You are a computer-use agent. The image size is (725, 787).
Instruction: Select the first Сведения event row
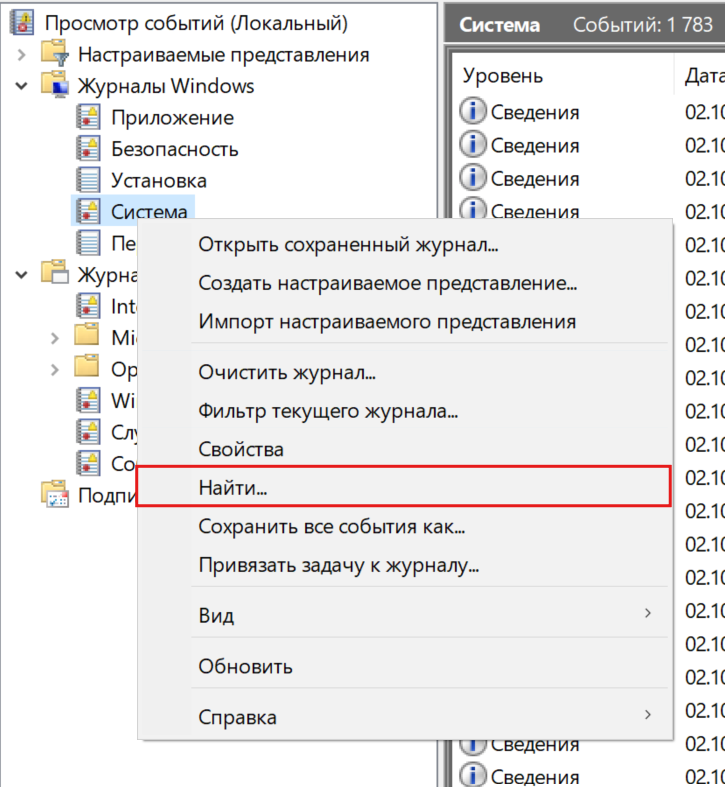tap(535, 112)
